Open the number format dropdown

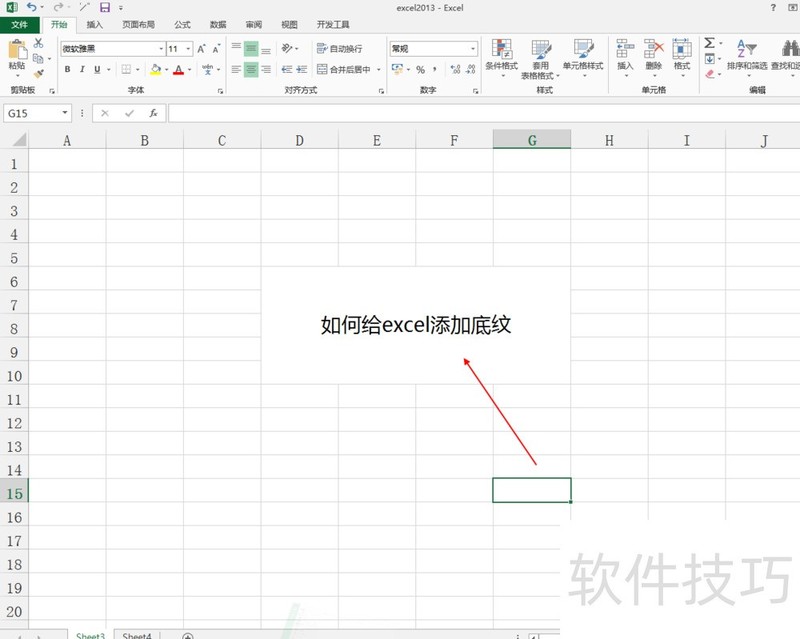click(x=473, y=48)
